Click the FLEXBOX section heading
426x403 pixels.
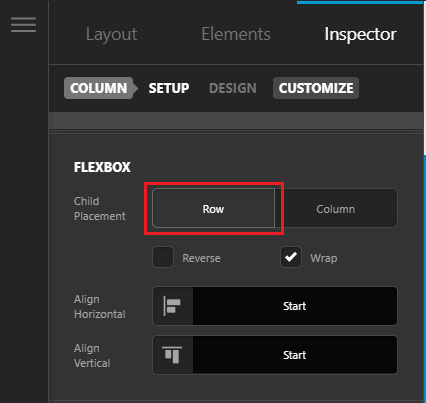pos(102,167)
